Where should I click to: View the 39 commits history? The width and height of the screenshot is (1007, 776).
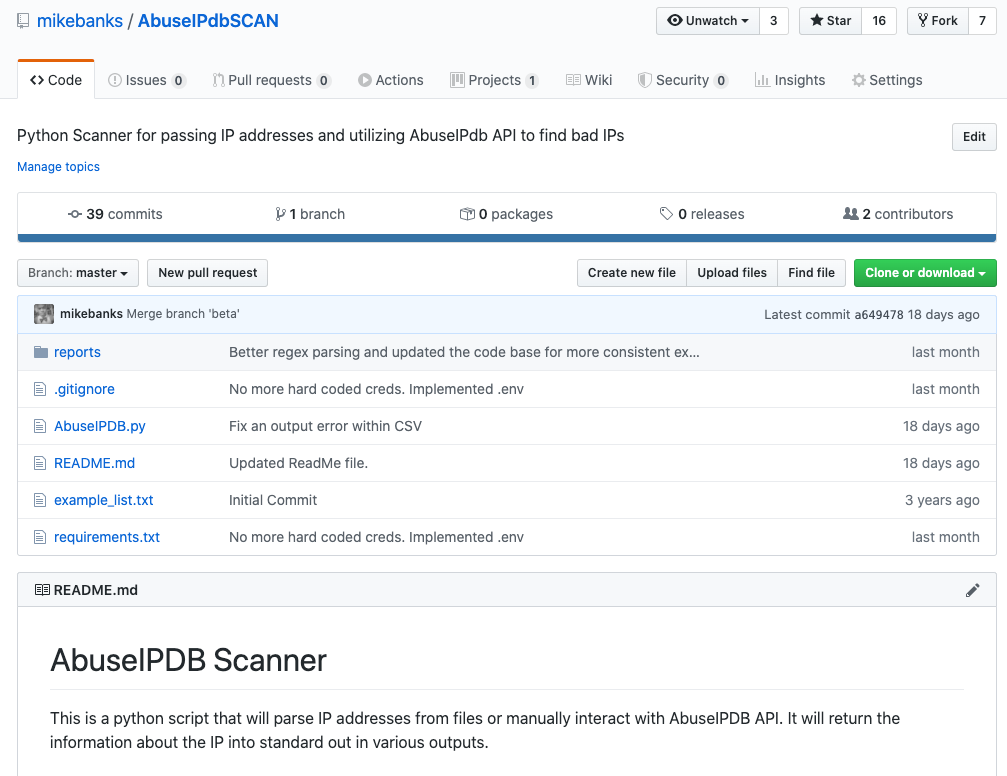(114, 213)
